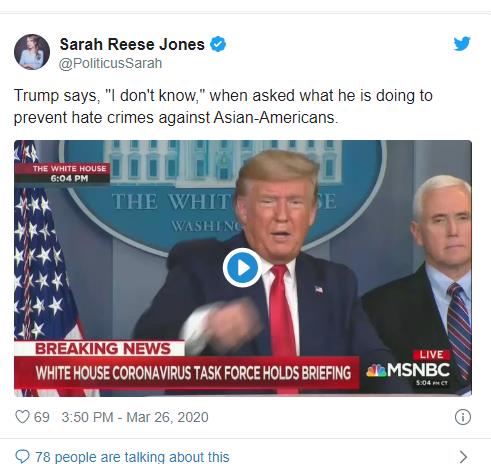Screen dimensions: 491x464
Task: Click the LIVE badge on video
Action: 432,354
